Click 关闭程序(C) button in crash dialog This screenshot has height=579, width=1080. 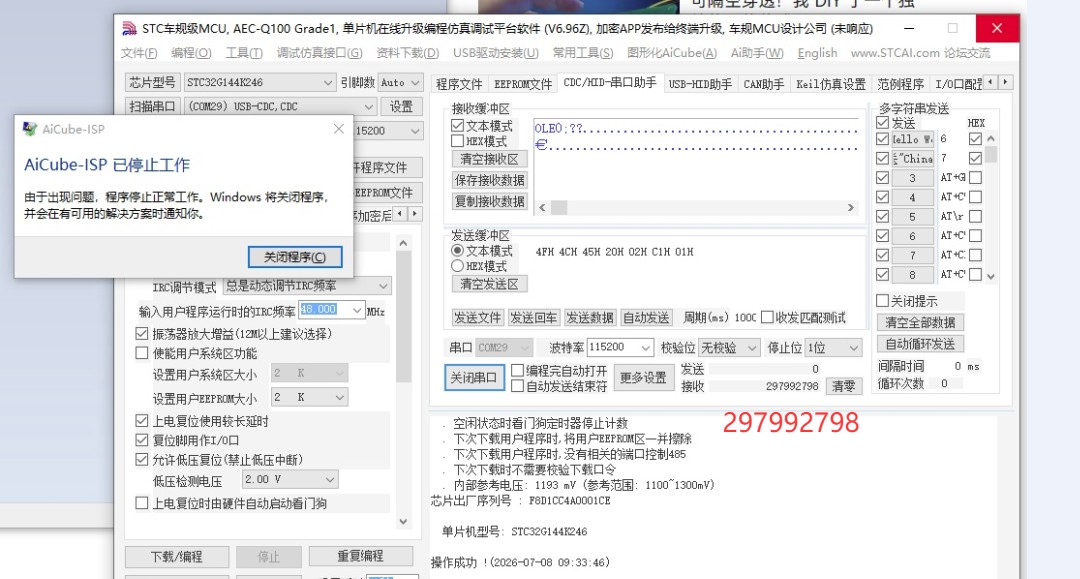point(295,257)
